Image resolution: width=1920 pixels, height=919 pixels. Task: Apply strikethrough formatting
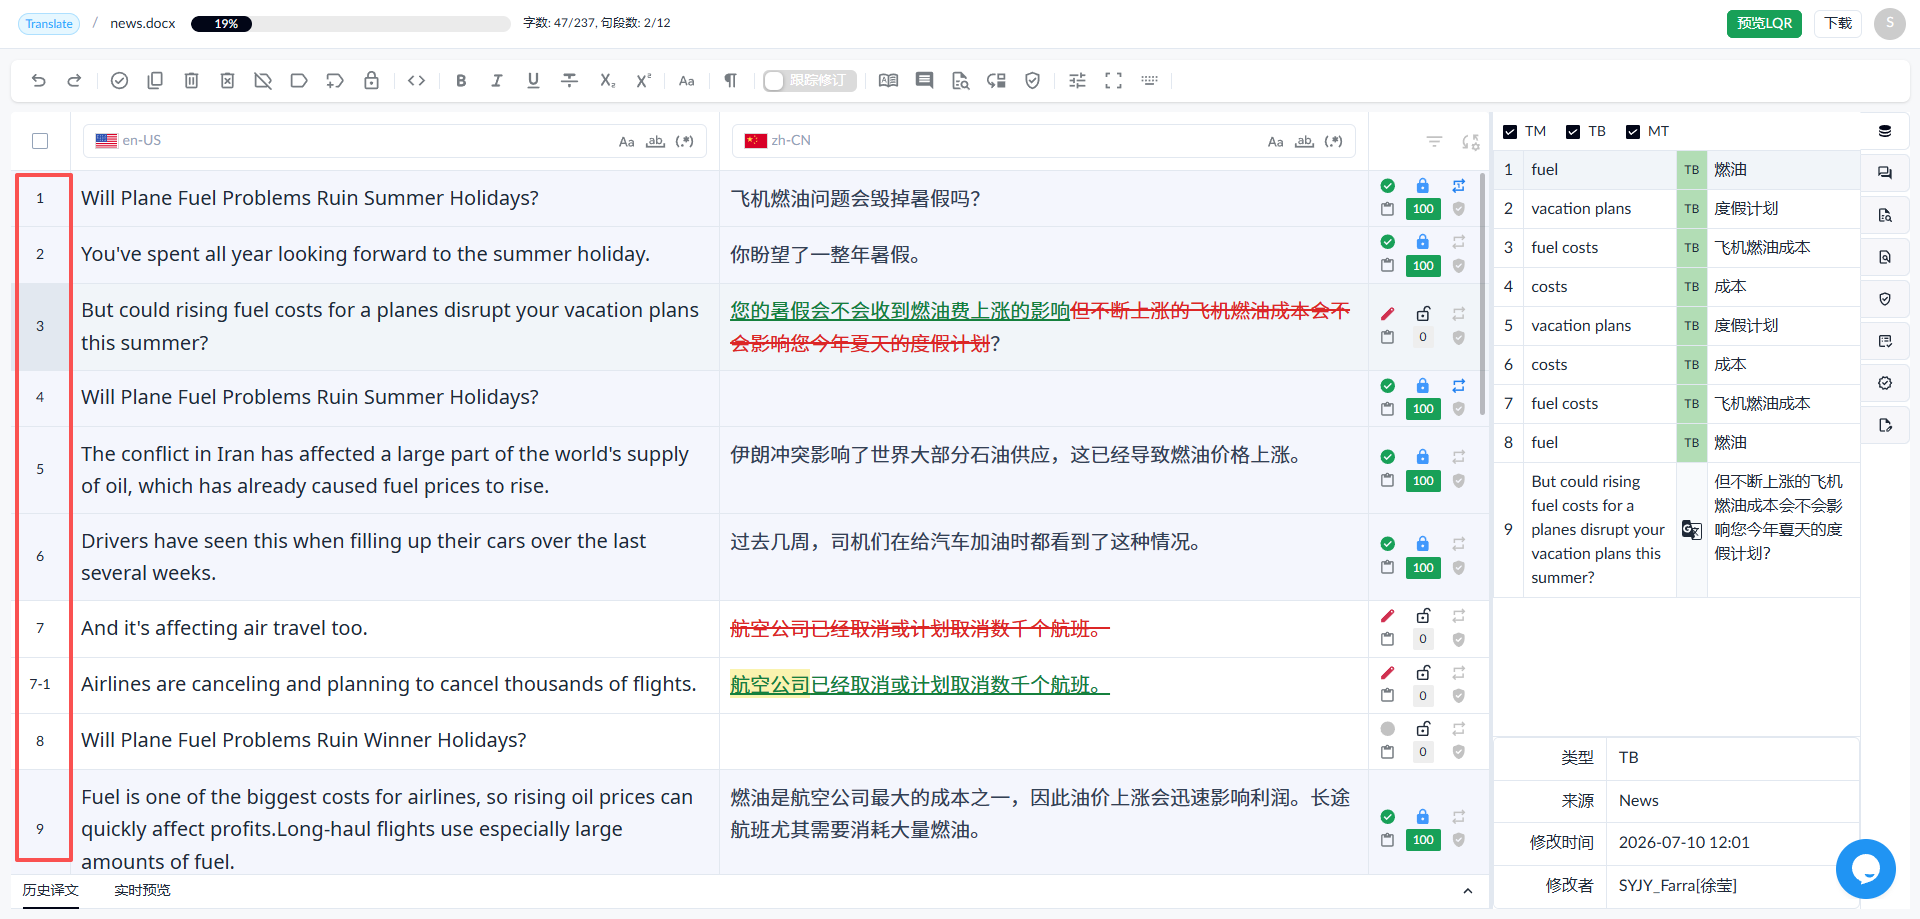pyautogui.click(x=569, y=81)
